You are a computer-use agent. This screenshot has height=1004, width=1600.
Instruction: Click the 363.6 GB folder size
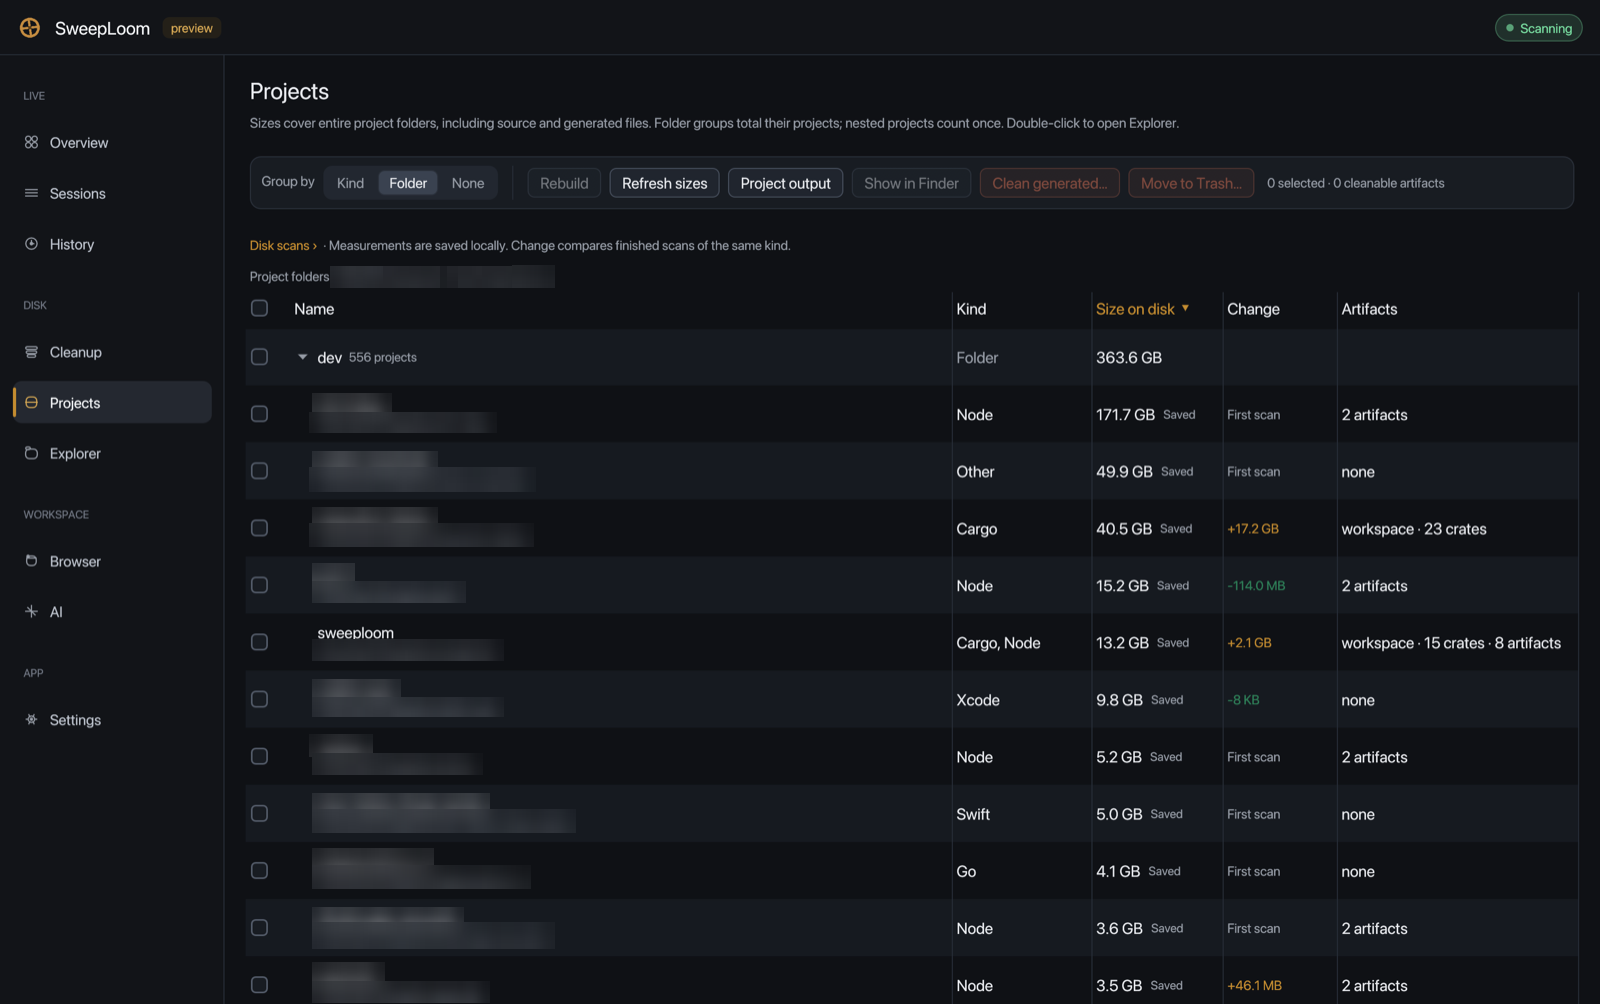click(1129, 357)
